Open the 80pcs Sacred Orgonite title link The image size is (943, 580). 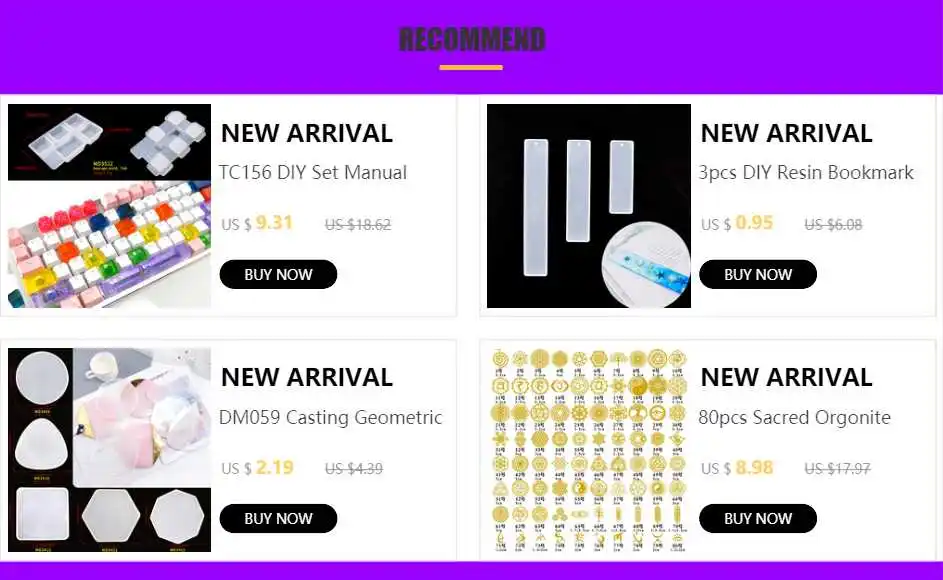pos(794,417)
